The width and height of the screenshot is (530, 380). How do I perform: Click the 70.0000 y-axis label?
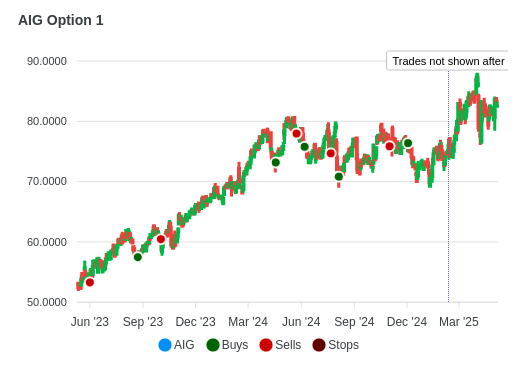(x=47, y=181)
